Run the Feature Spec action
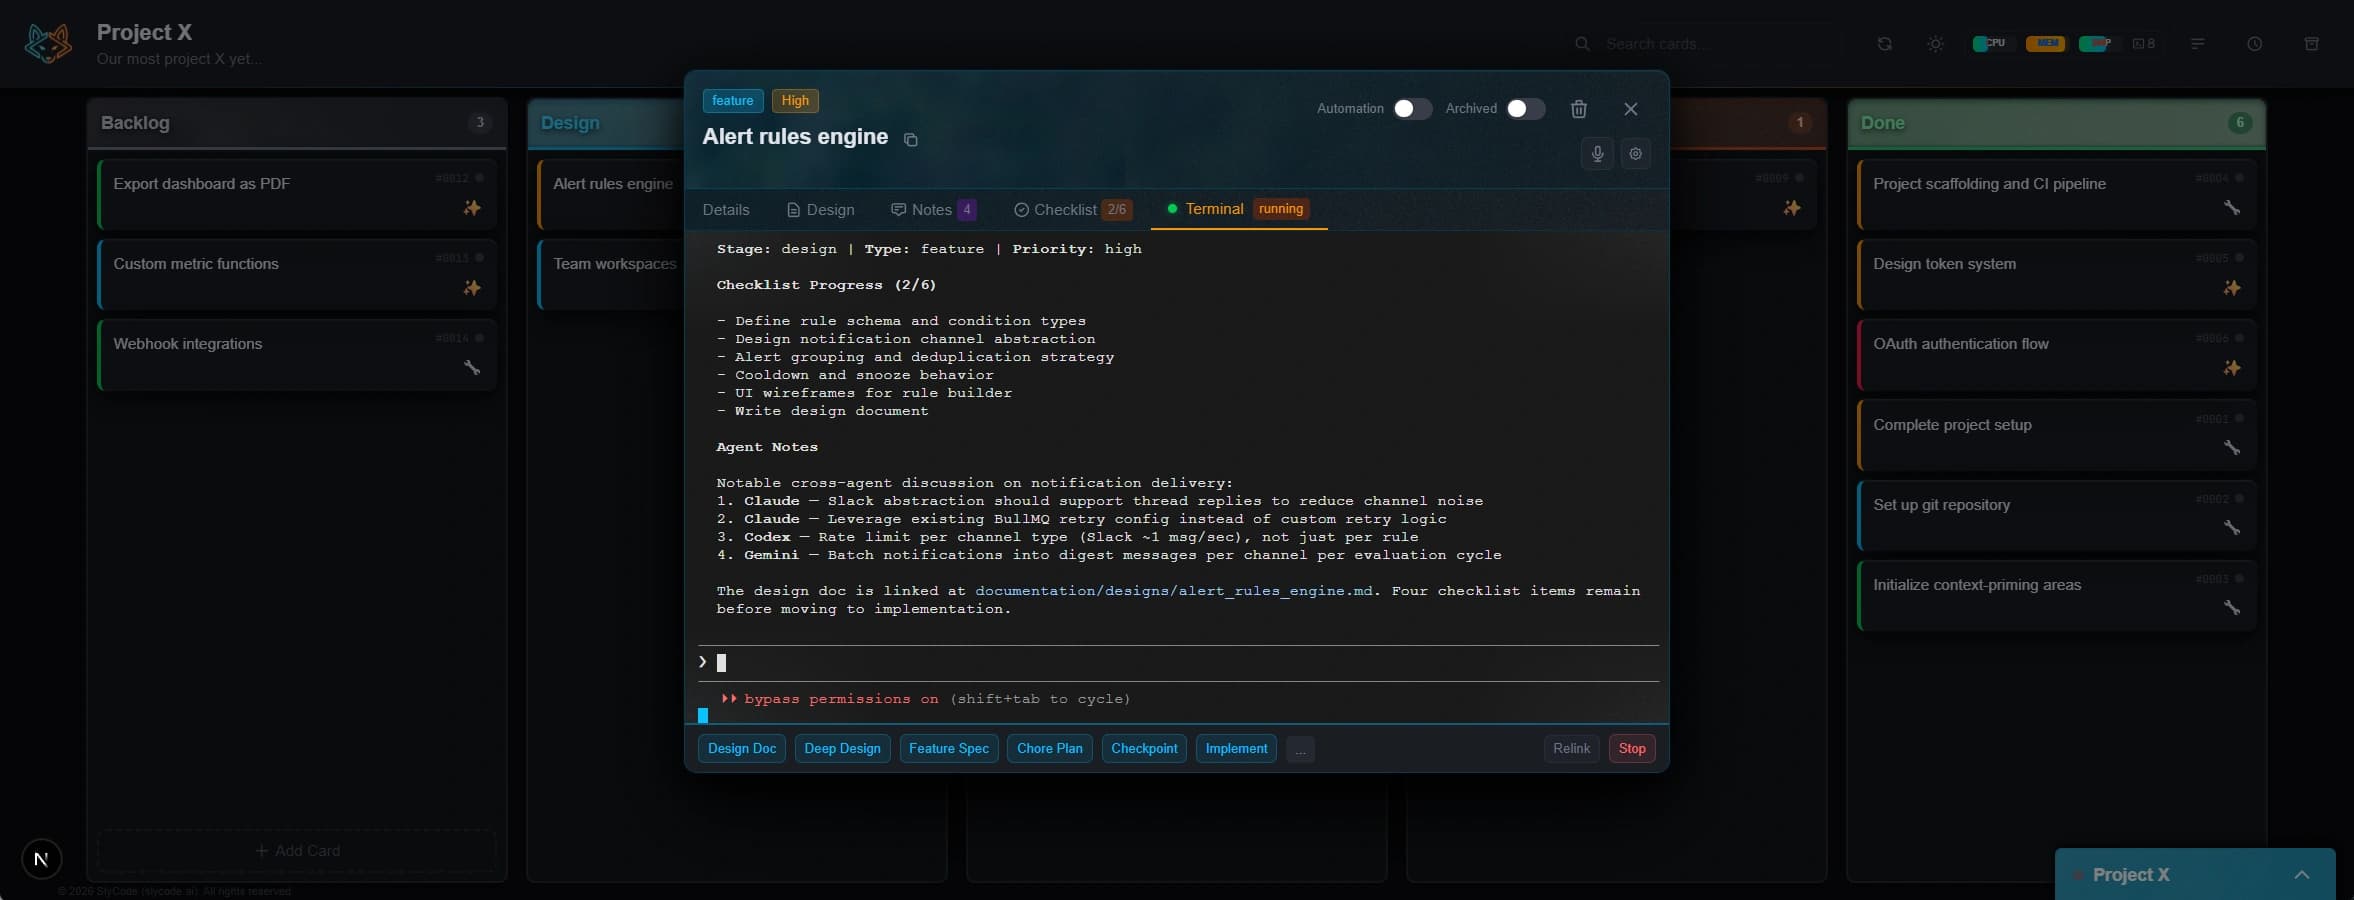 coord(948,749)
